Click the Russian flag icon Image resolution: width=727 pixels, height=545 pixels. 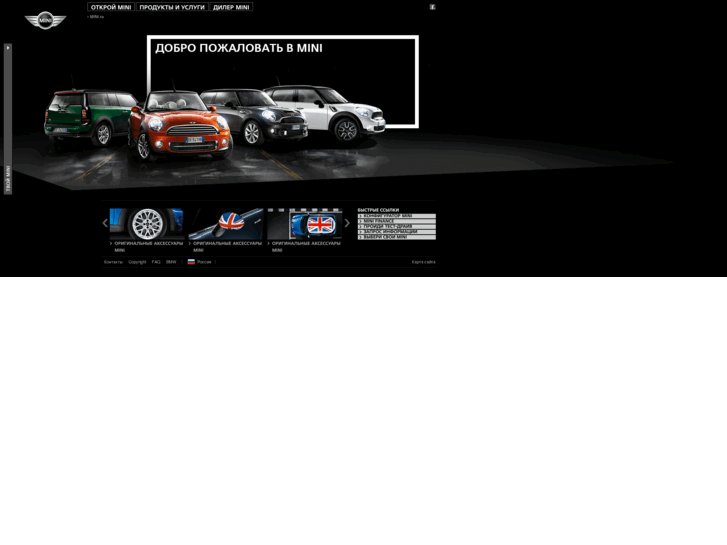[x=191, y=262]
